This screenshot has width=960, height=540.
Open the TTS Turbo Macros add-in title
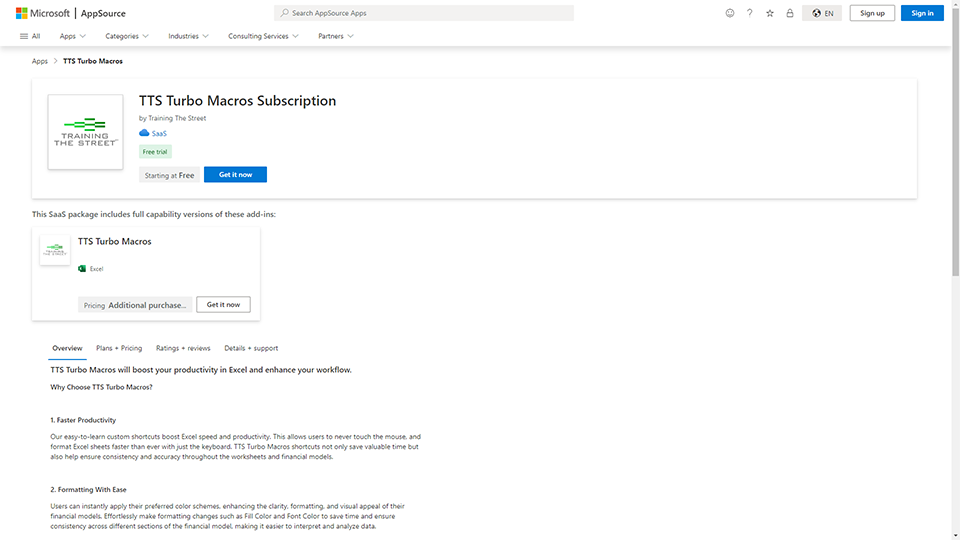coord(114,241)
